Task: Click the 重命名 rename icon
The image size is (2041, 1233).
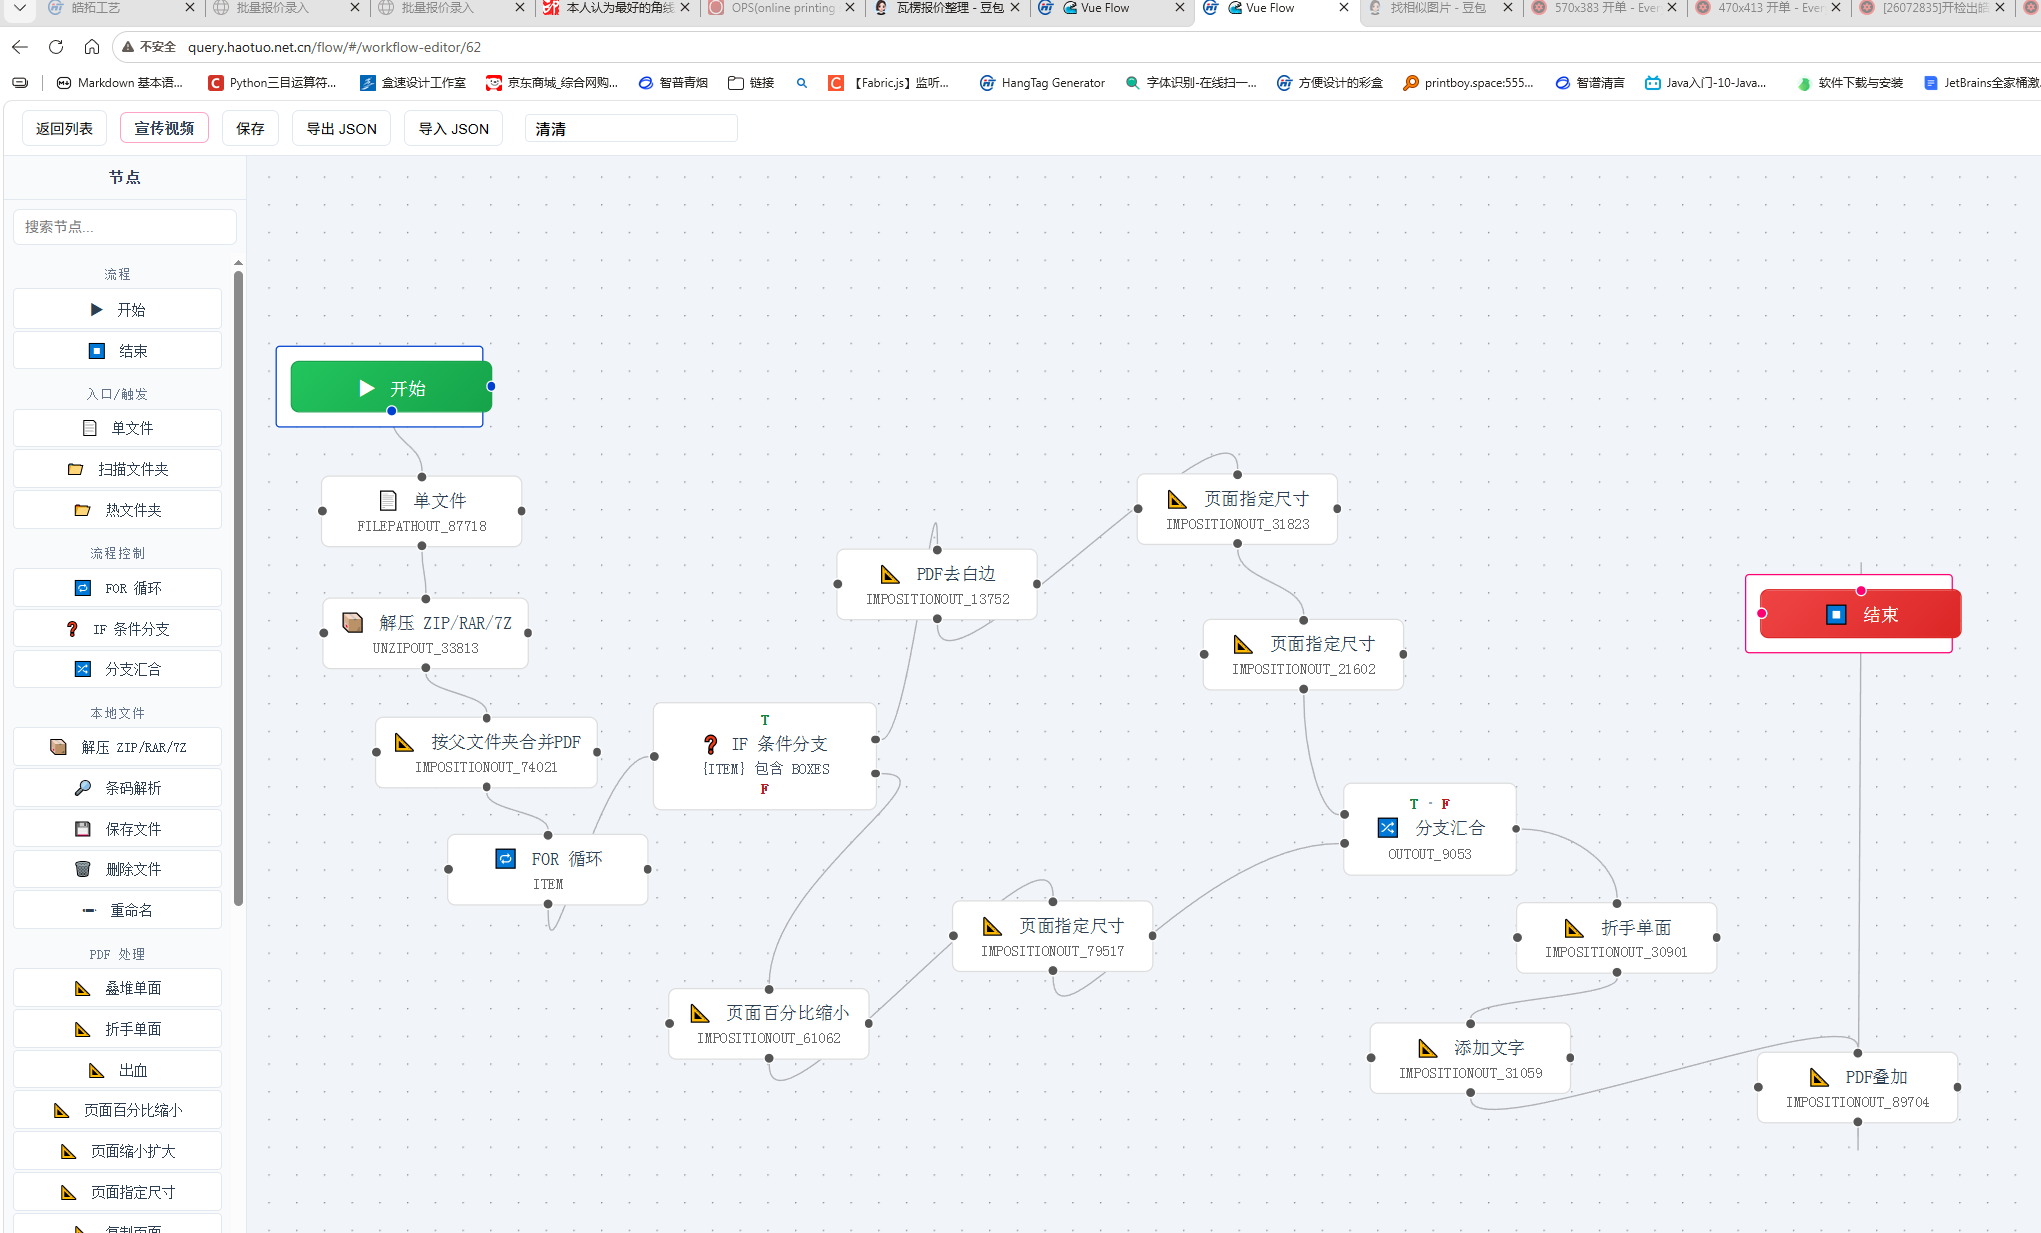Action: click(89, 910)
